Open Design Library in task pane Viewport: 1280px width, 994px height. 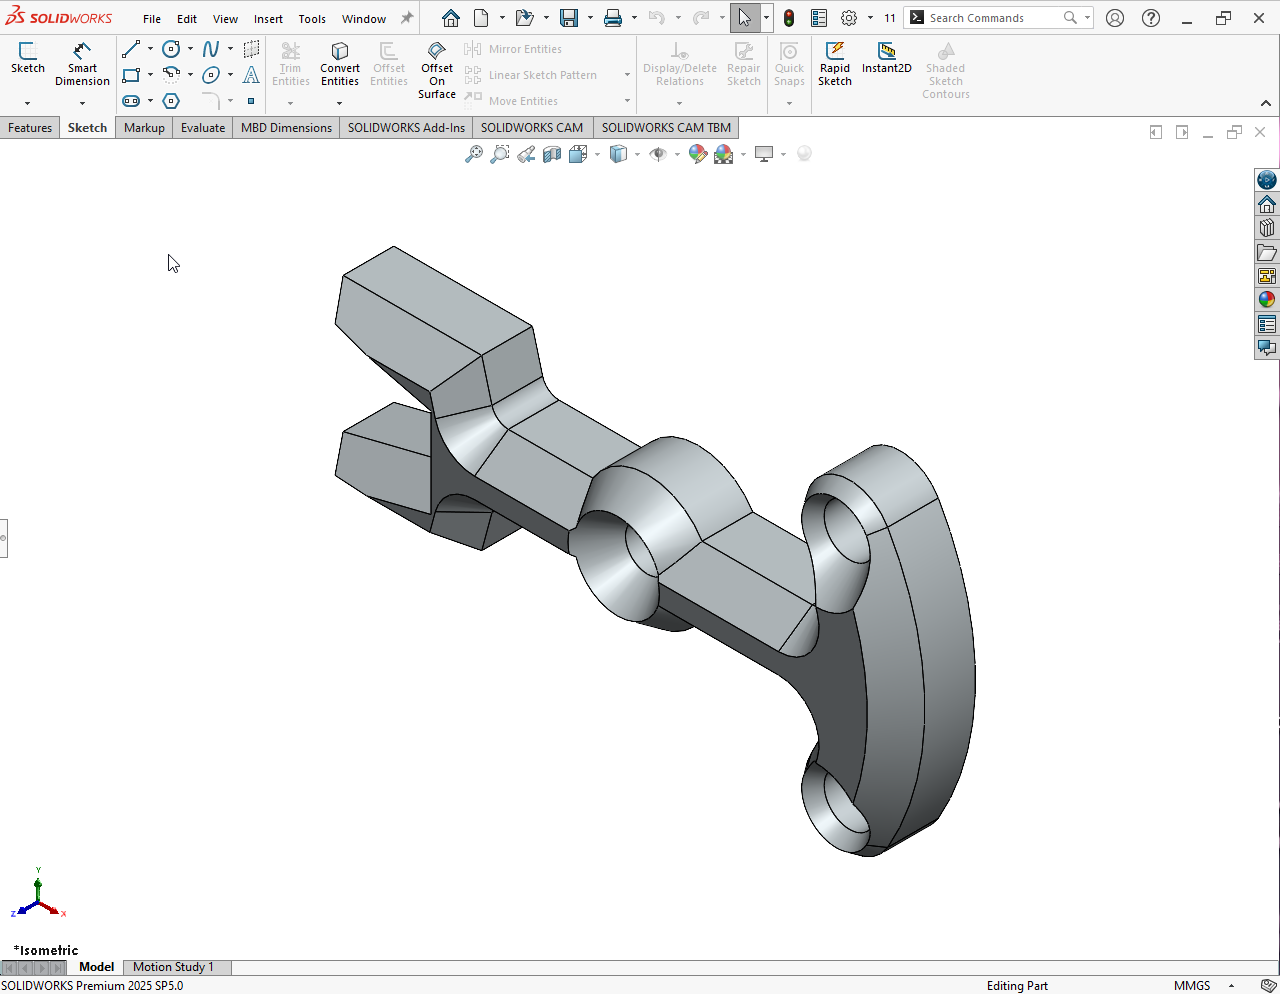(1267, 228)
